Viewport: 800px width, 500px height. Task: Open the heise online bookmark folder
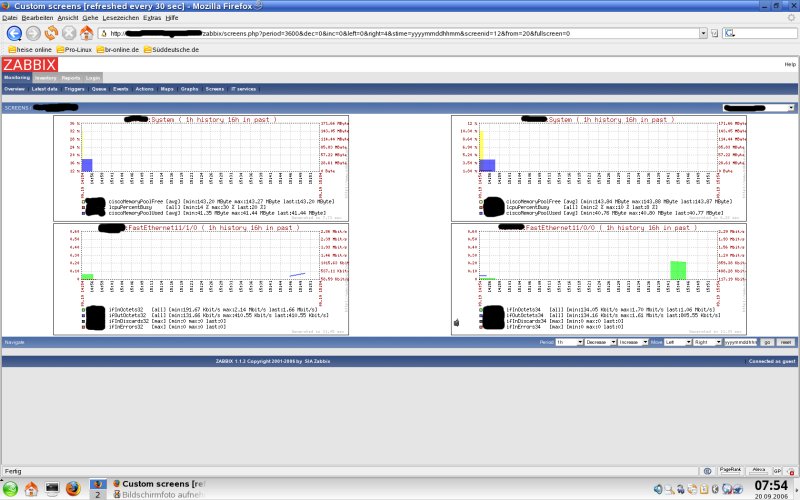(x=30, y=49)
